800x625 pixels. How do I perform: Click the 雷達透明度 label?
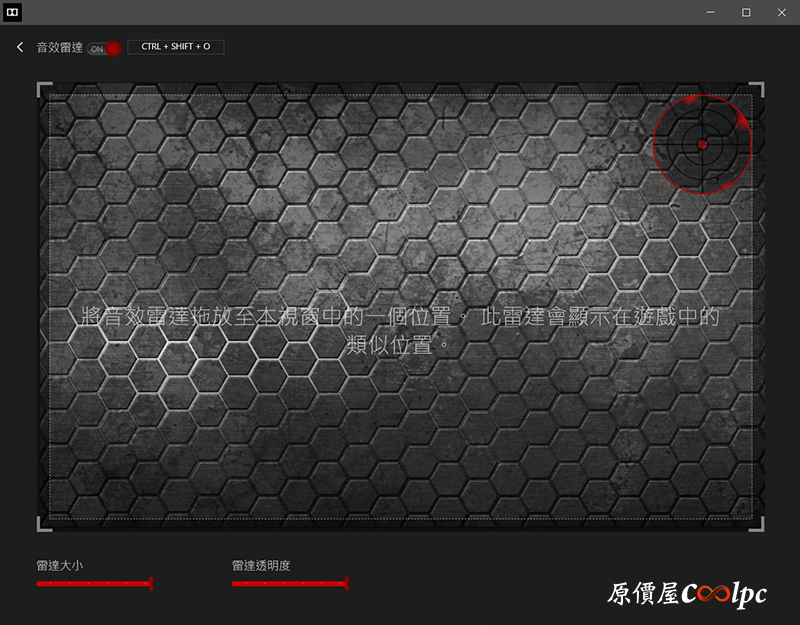(261, 565)
